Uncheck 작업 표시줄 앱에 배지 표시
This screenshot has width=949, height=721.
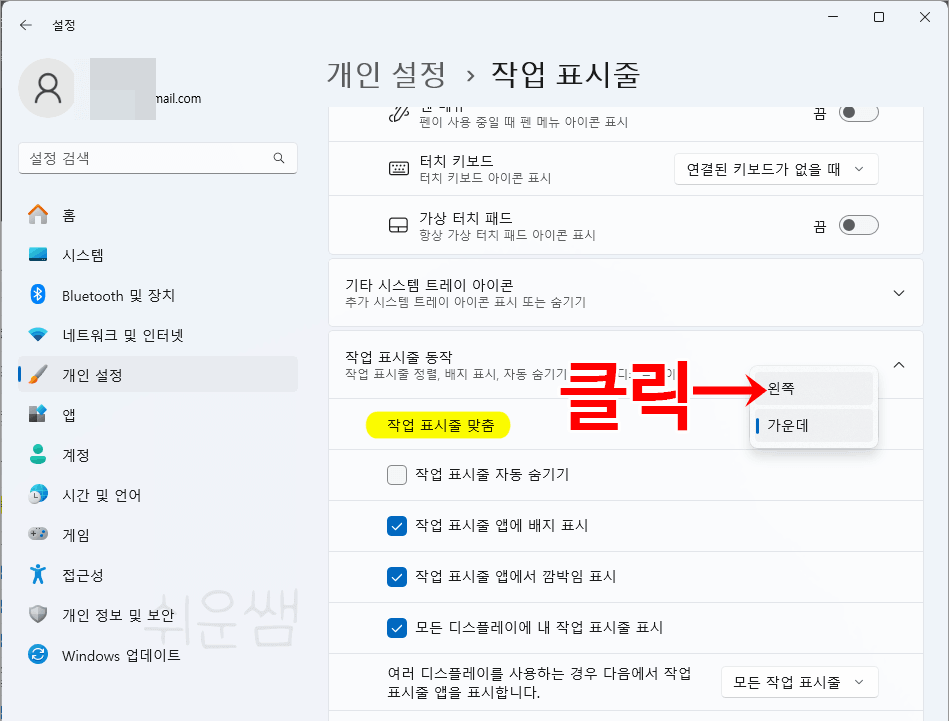click(x=397, y=525)
